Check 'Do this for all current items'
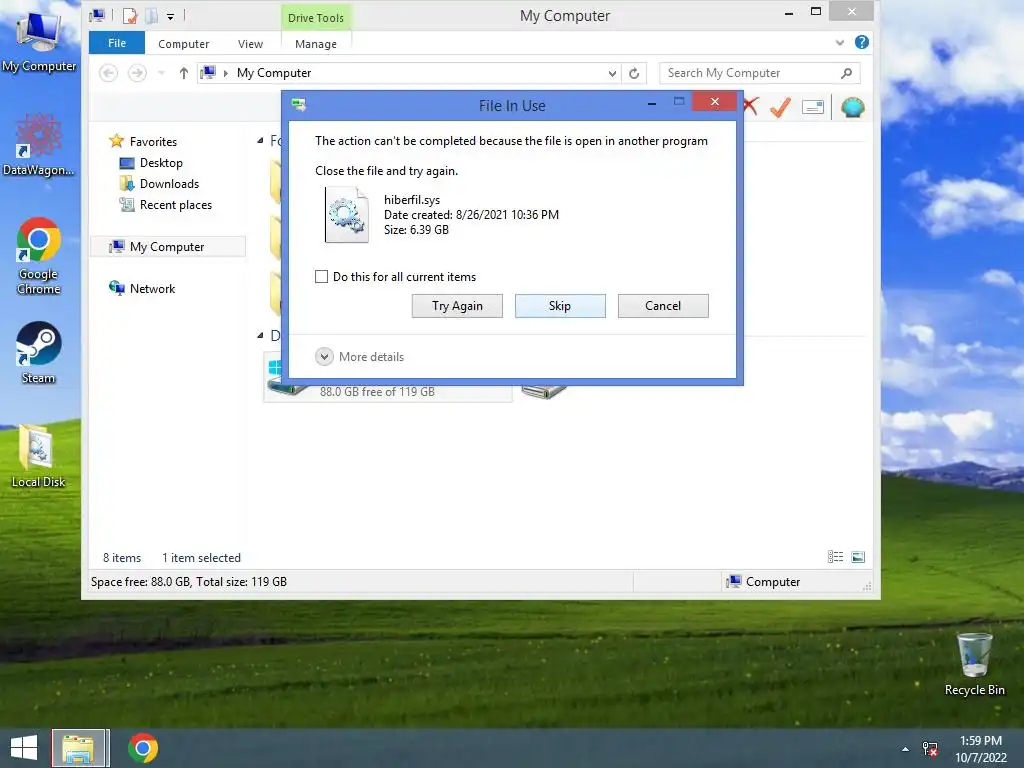The image size is (1024, 768). tap(321, 276)
